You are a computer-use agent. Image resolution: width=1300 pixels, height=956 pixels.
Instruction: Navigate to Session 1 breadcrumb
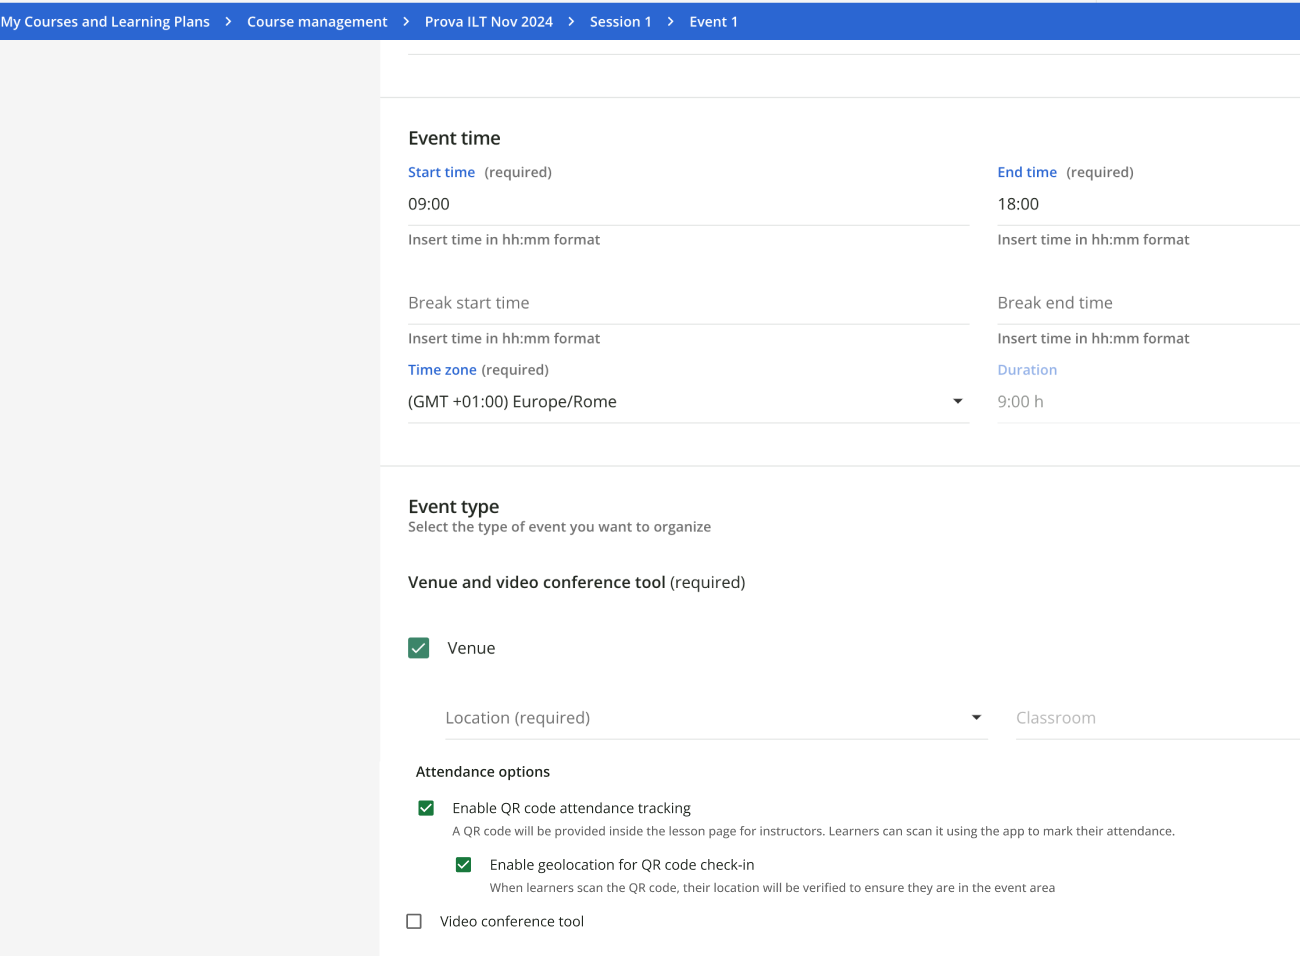point(620,22)
